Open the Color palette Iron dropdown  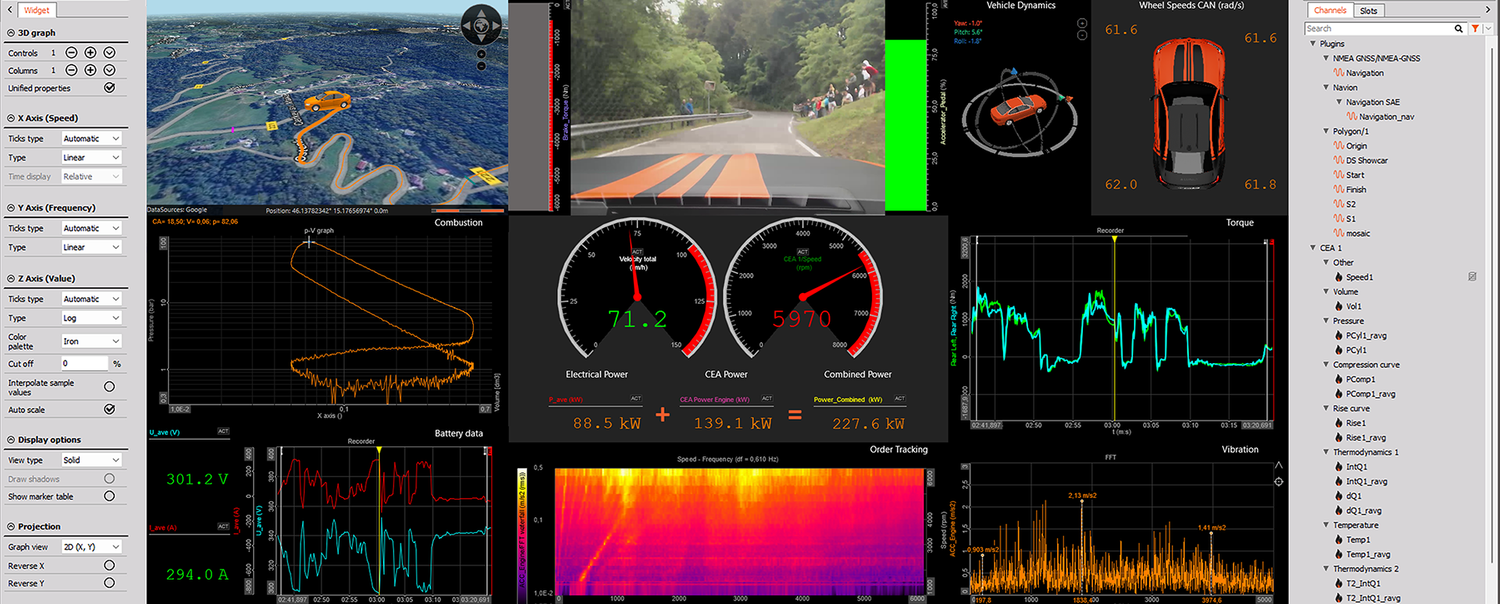91,341
